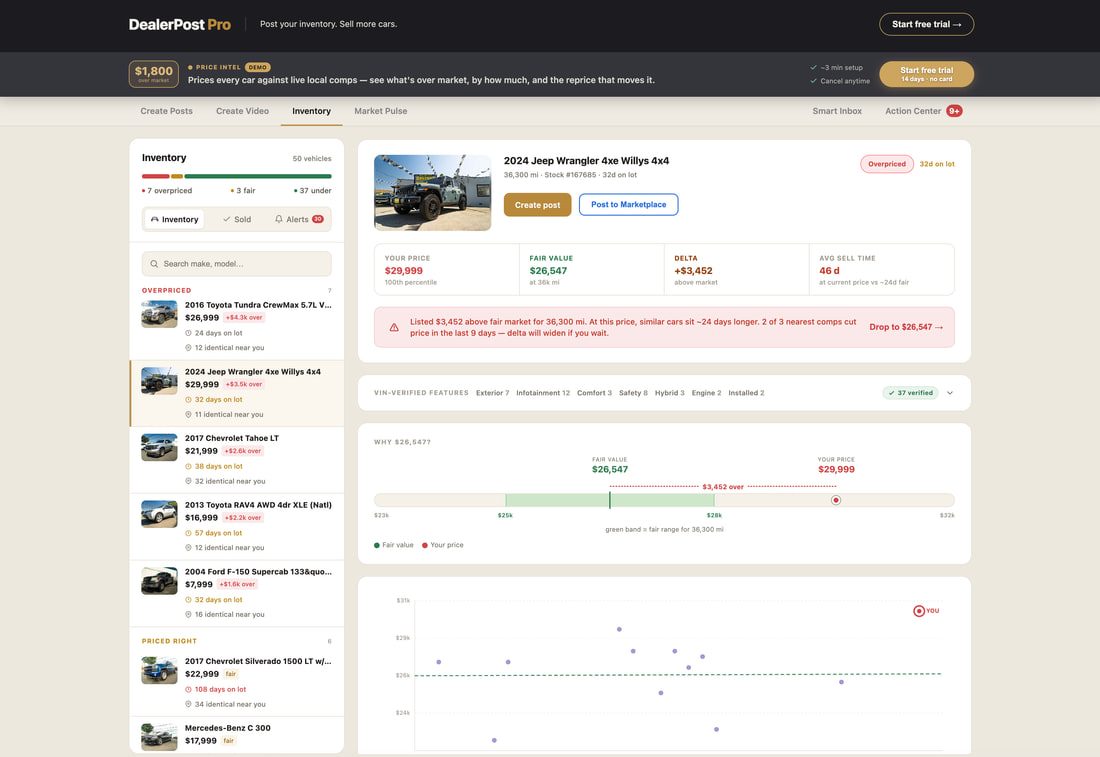This screenshot has width=1100, height=757.
Task: Switch to the Sold segment
Action: [x=237, y=220]
